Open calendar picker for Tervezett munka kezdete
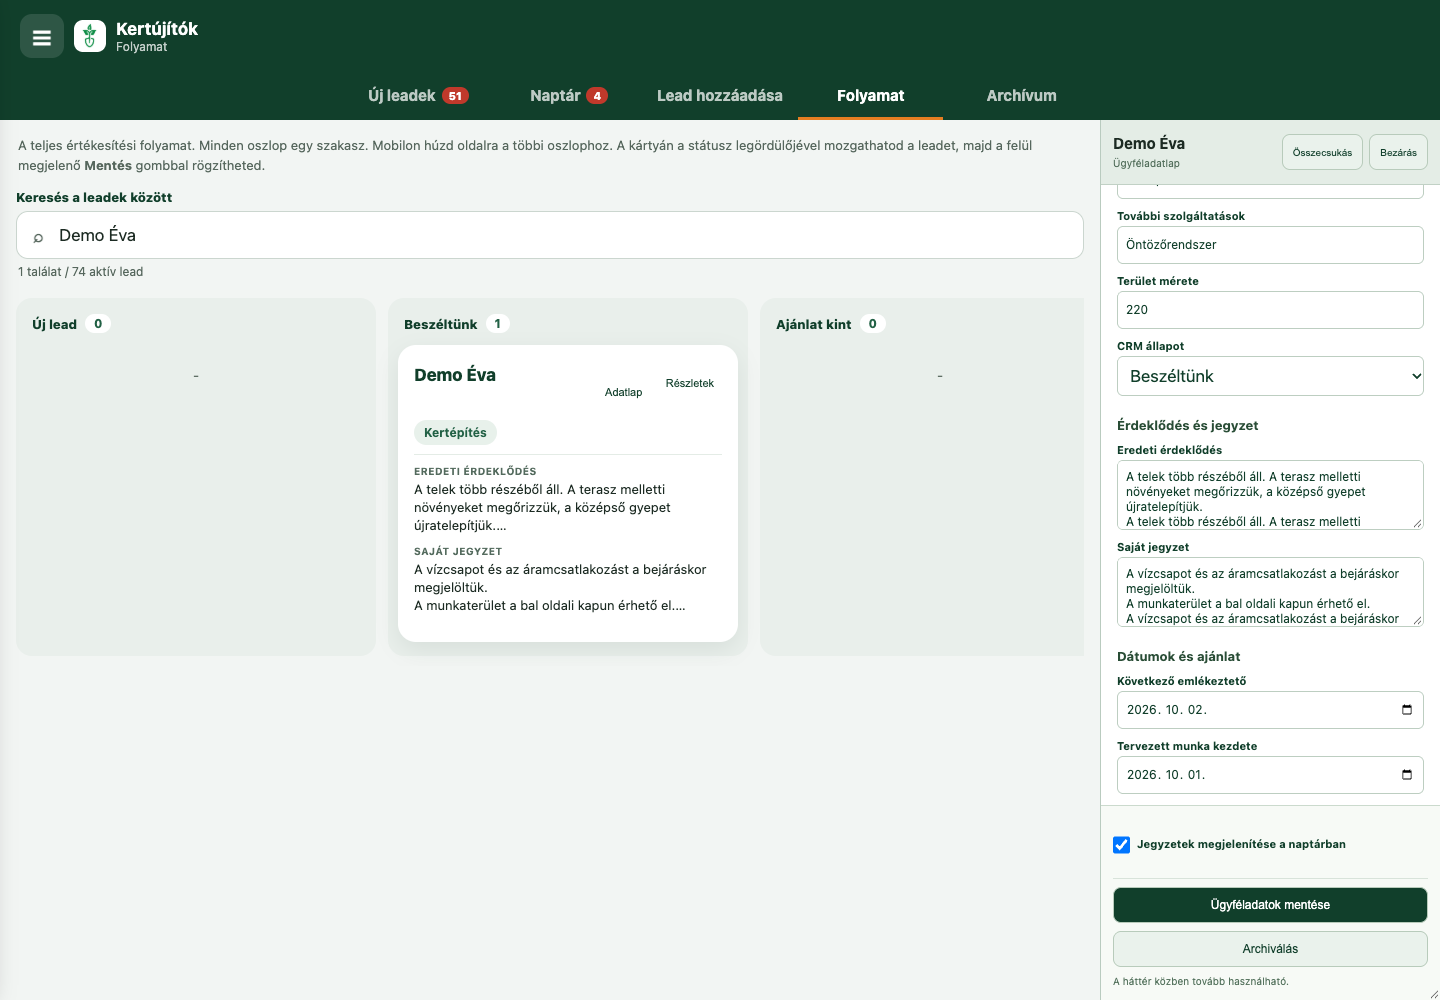The height and width of the screenshot is (1000, 1440). point(1407,775)
